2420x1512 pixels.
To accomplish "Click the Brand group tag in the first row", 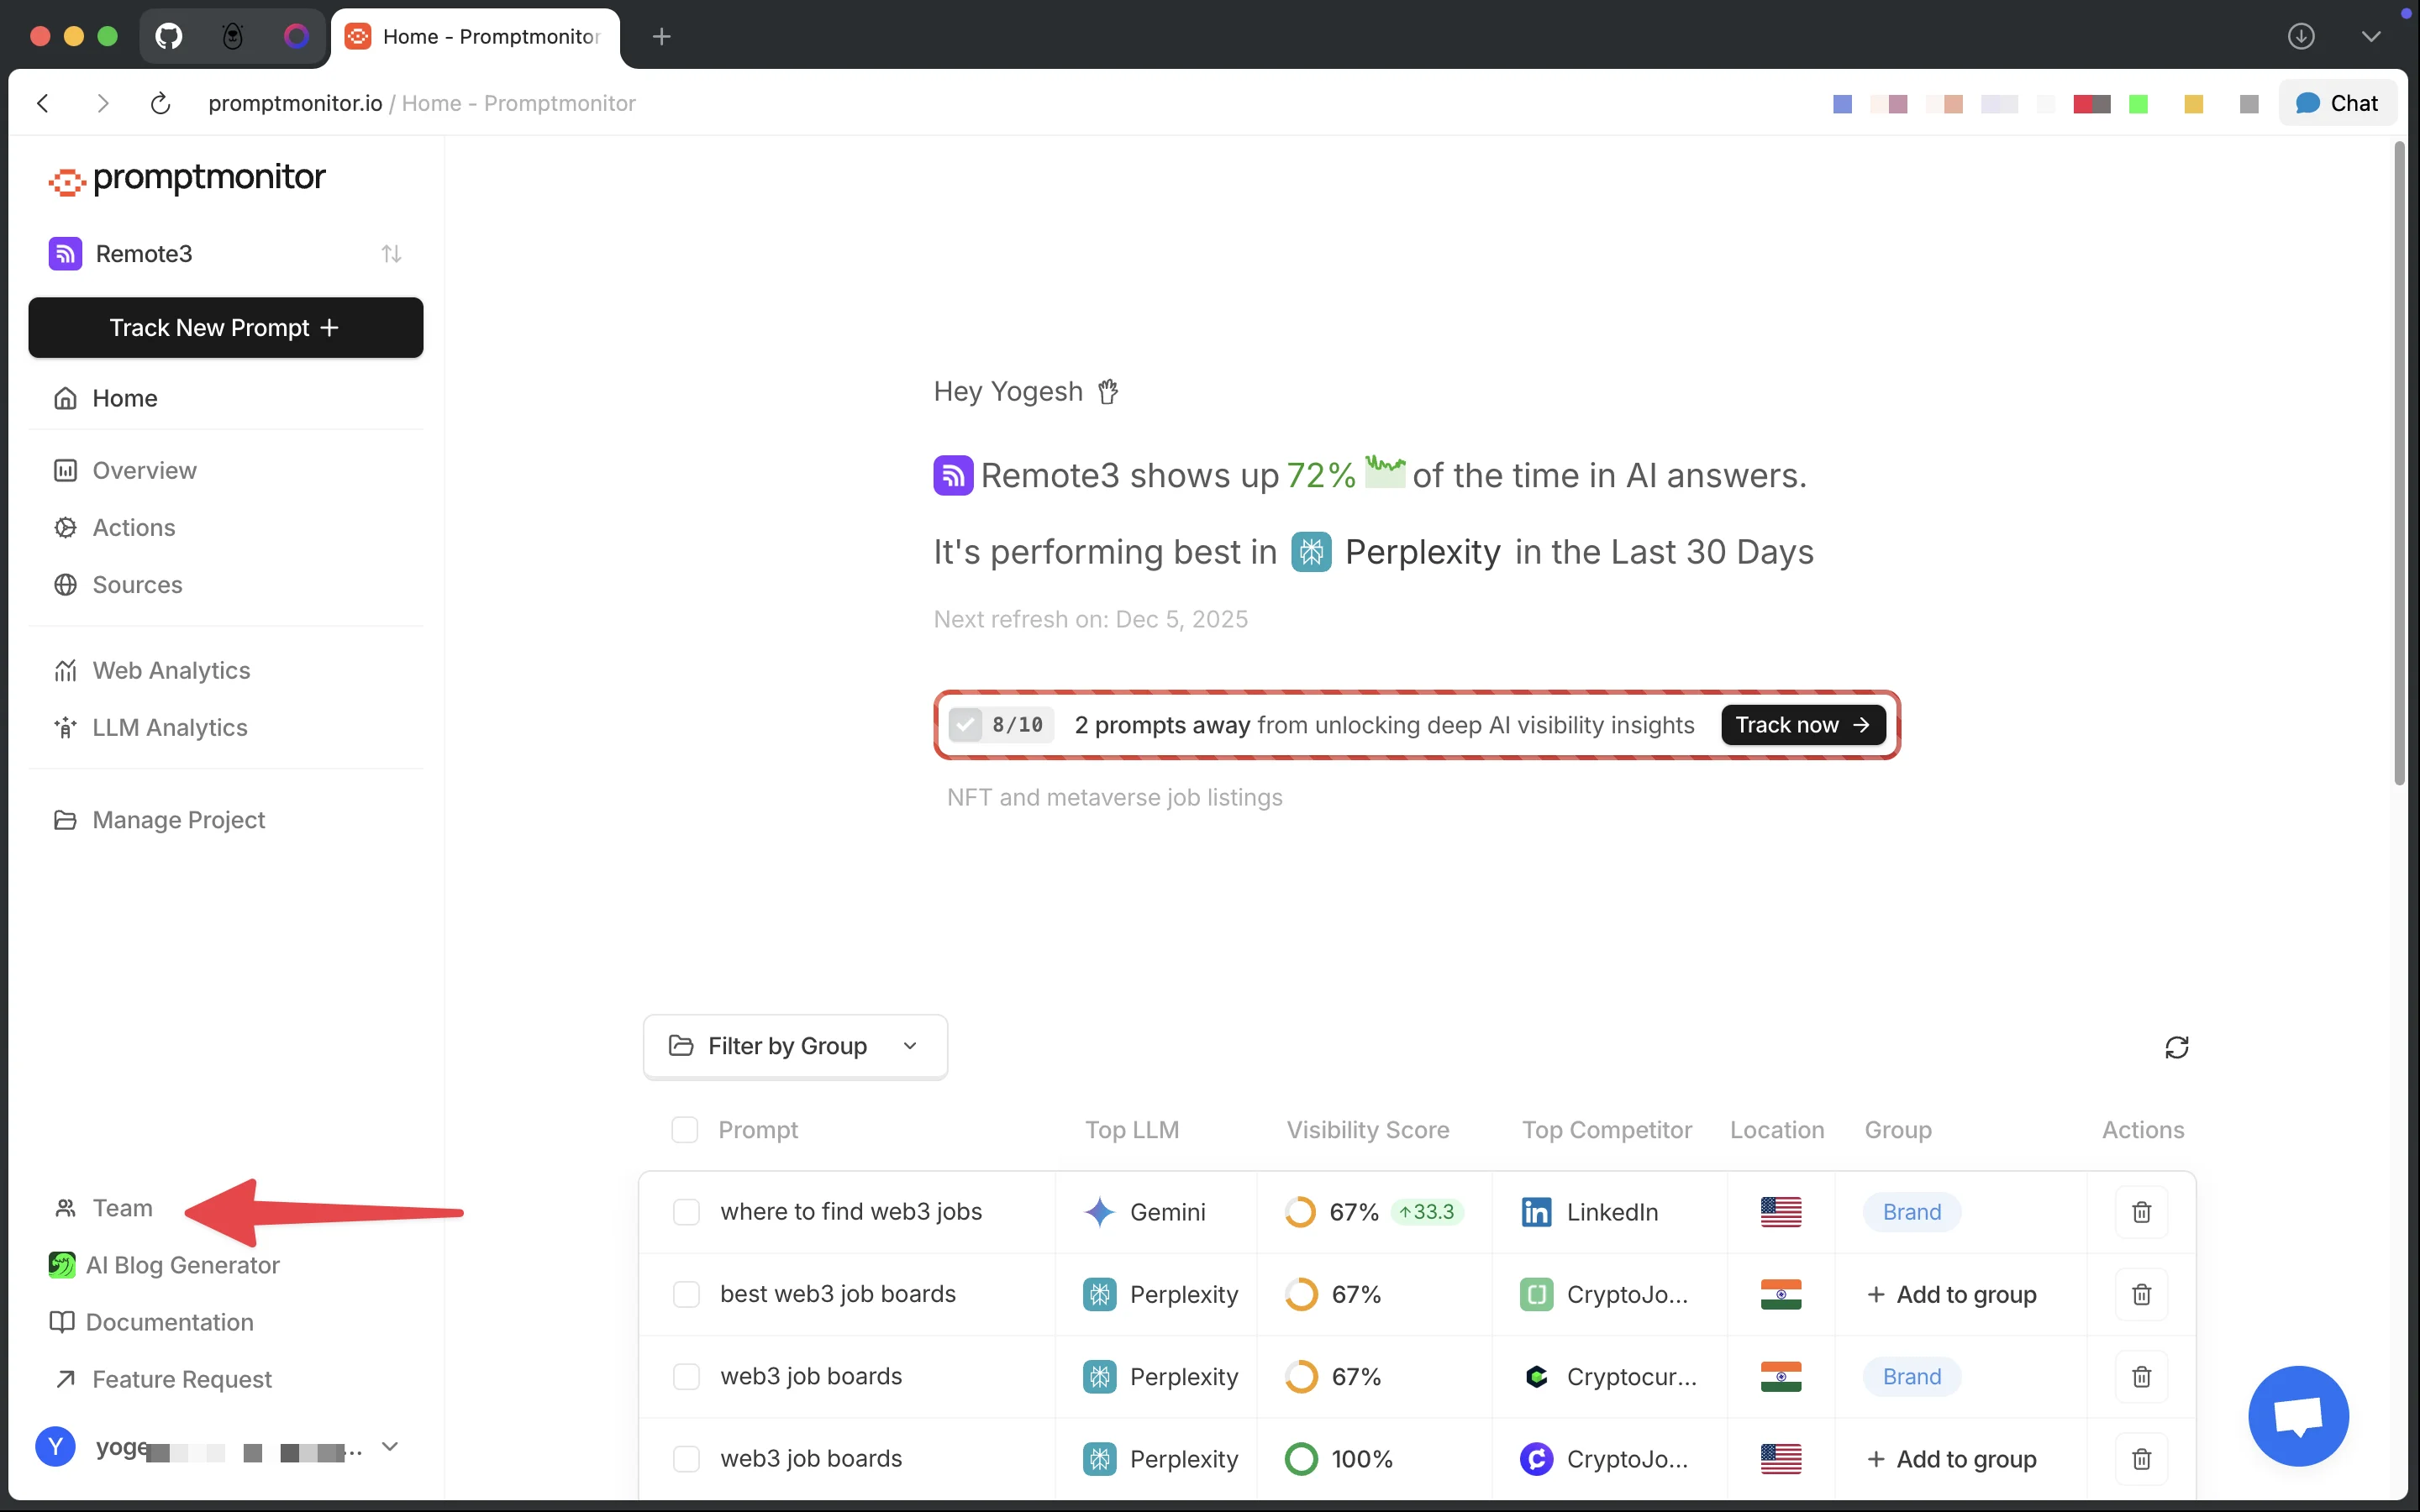I will [1911, 1212].
